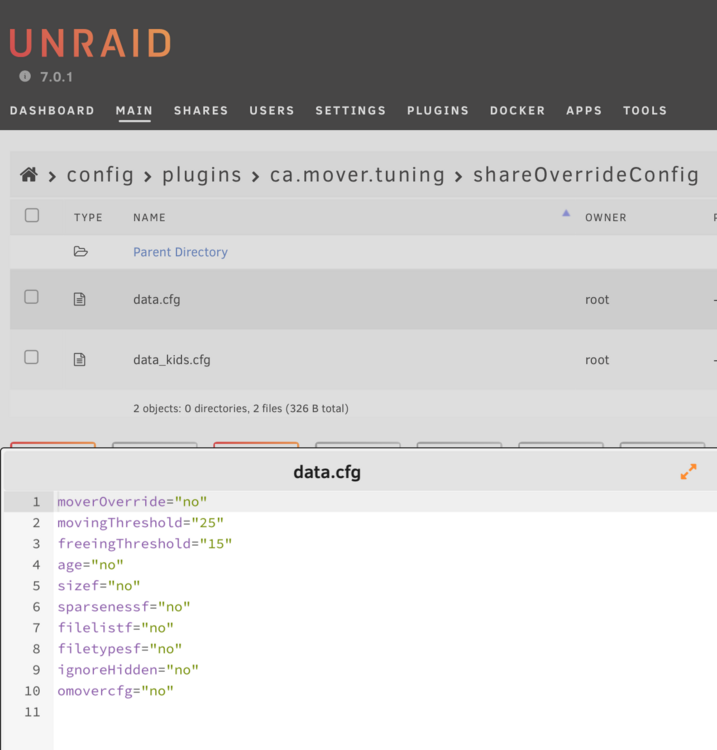The image size is (717, 750).
Task: Click the file icon of data_kids.cfg
Action: pyautogui.click(x=79, y=360)
